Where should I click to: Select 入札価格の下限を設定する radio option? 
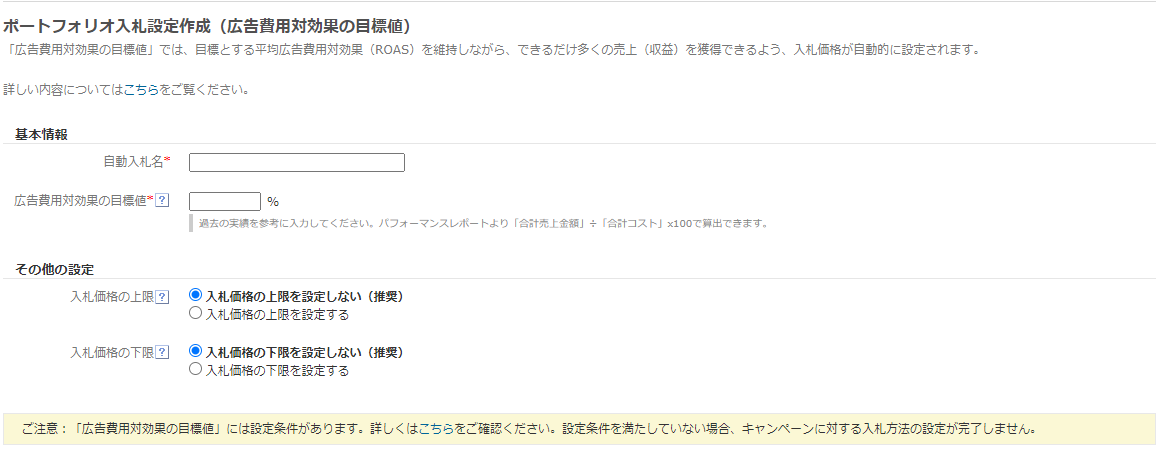(x=195, y=368)
